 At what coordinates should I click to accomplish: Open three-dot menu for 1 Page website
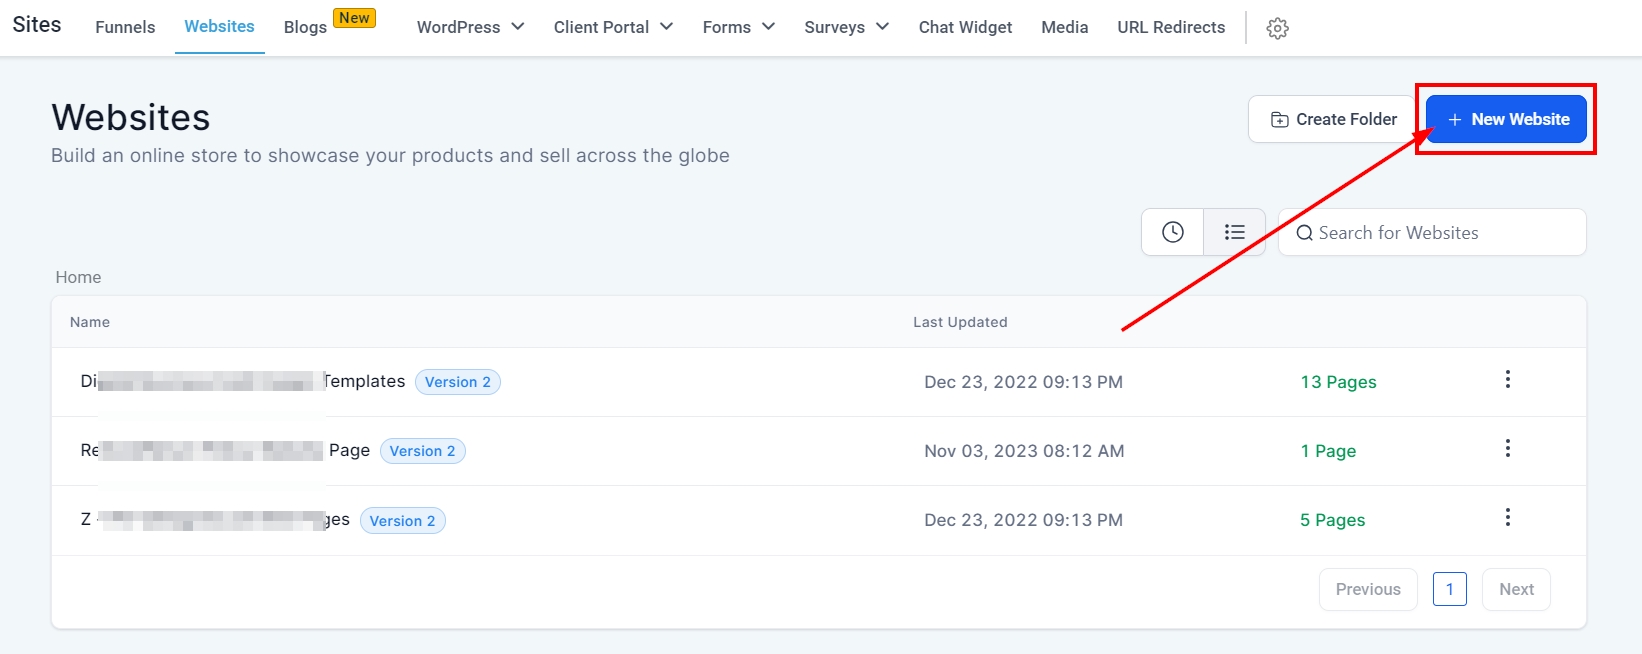click(1508, 449)
